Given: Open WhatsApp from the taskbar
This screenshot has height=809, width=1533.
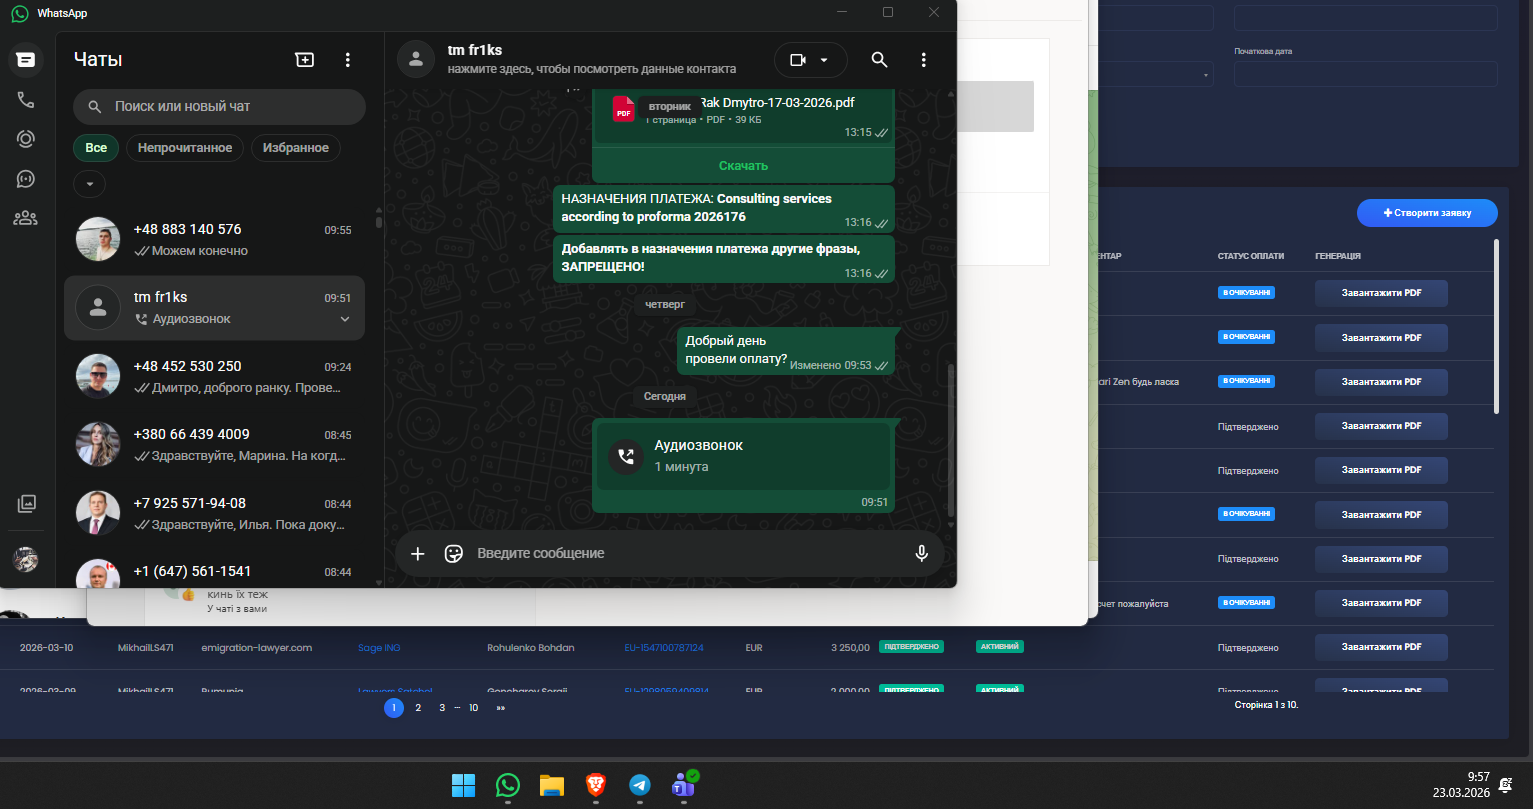Looking at the screenshot, I should coord(508,786).
